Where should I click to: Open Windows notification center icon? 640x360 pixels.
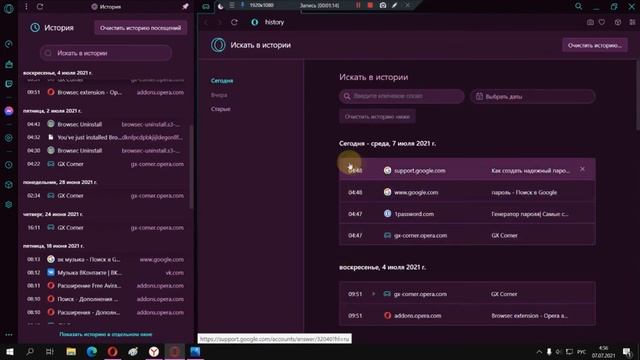point(627,351)
